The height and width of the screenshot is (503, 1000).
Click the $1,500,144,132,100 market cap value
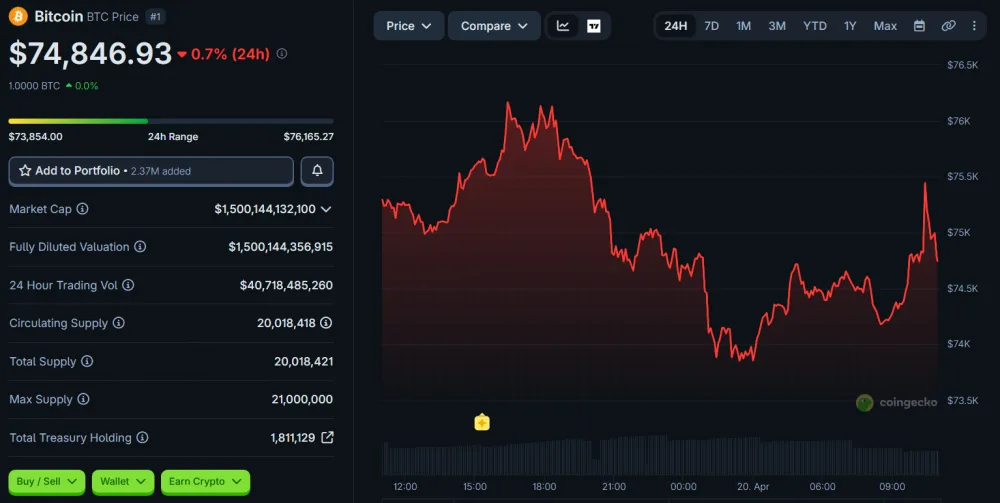tap(265, 208)
